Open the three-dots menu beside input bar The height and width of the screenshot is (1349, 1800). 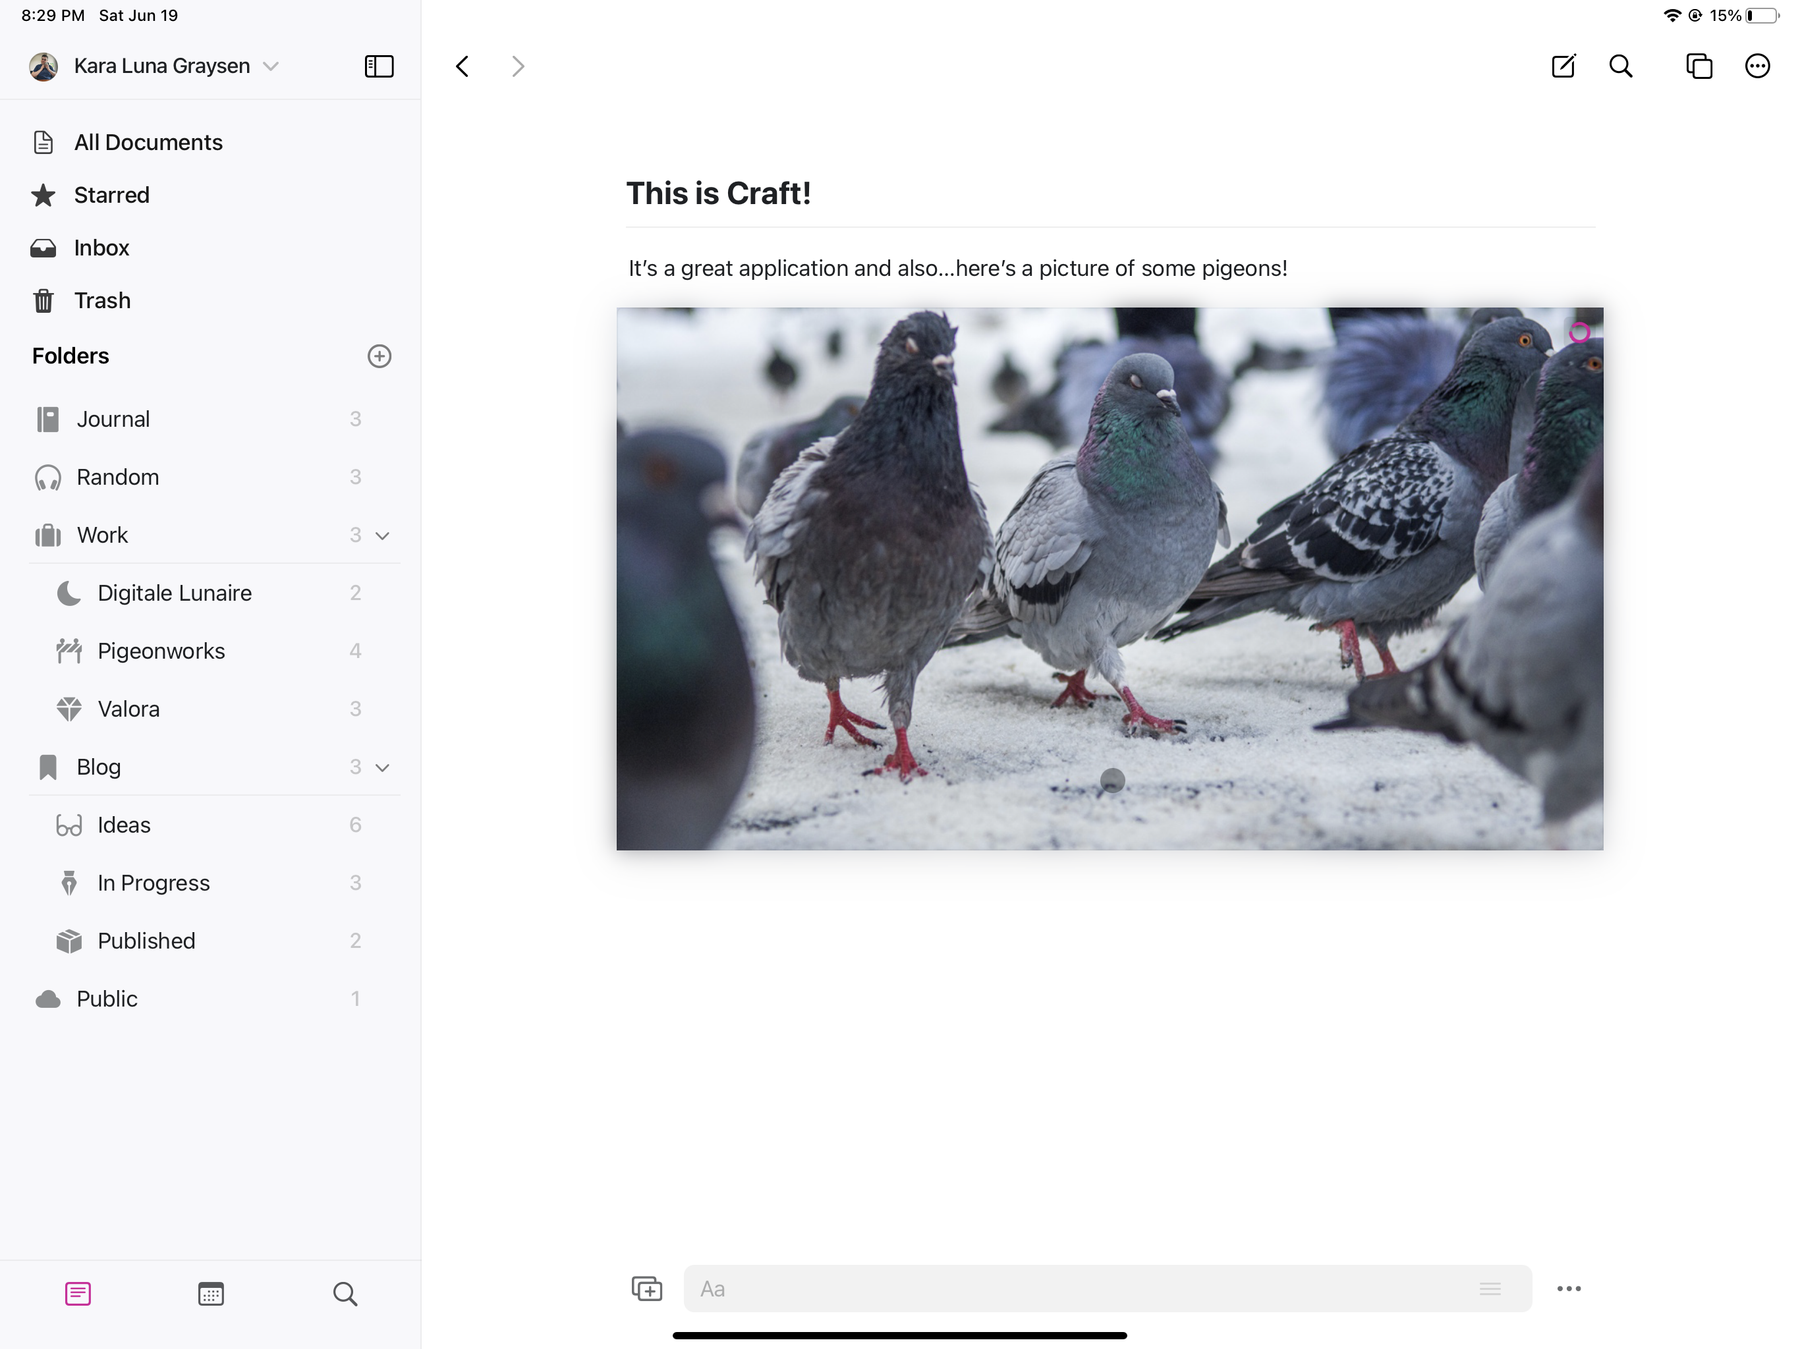point(1569,1289)
